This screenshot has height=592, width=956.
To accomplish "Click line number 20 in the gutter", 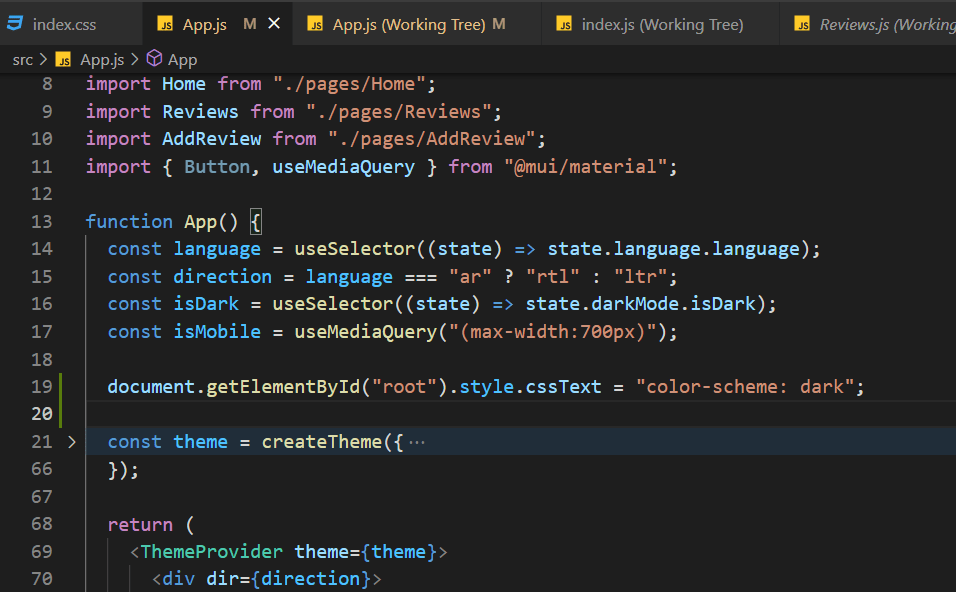I will coord(41,413).
